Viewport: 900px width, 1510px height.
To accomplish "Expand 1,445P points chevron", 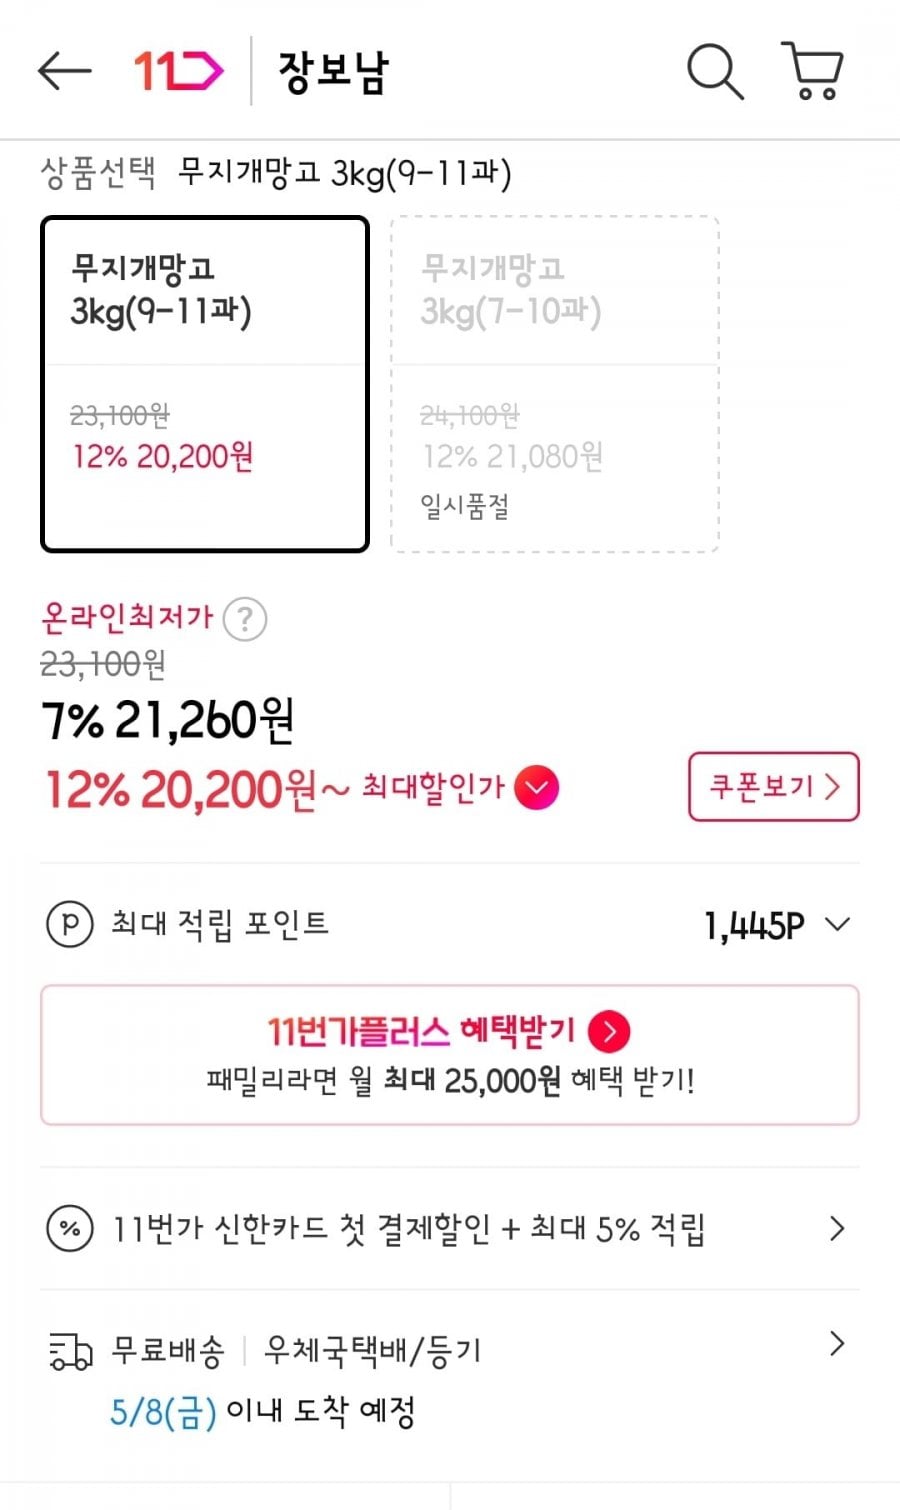I will [x=838, y=925].
